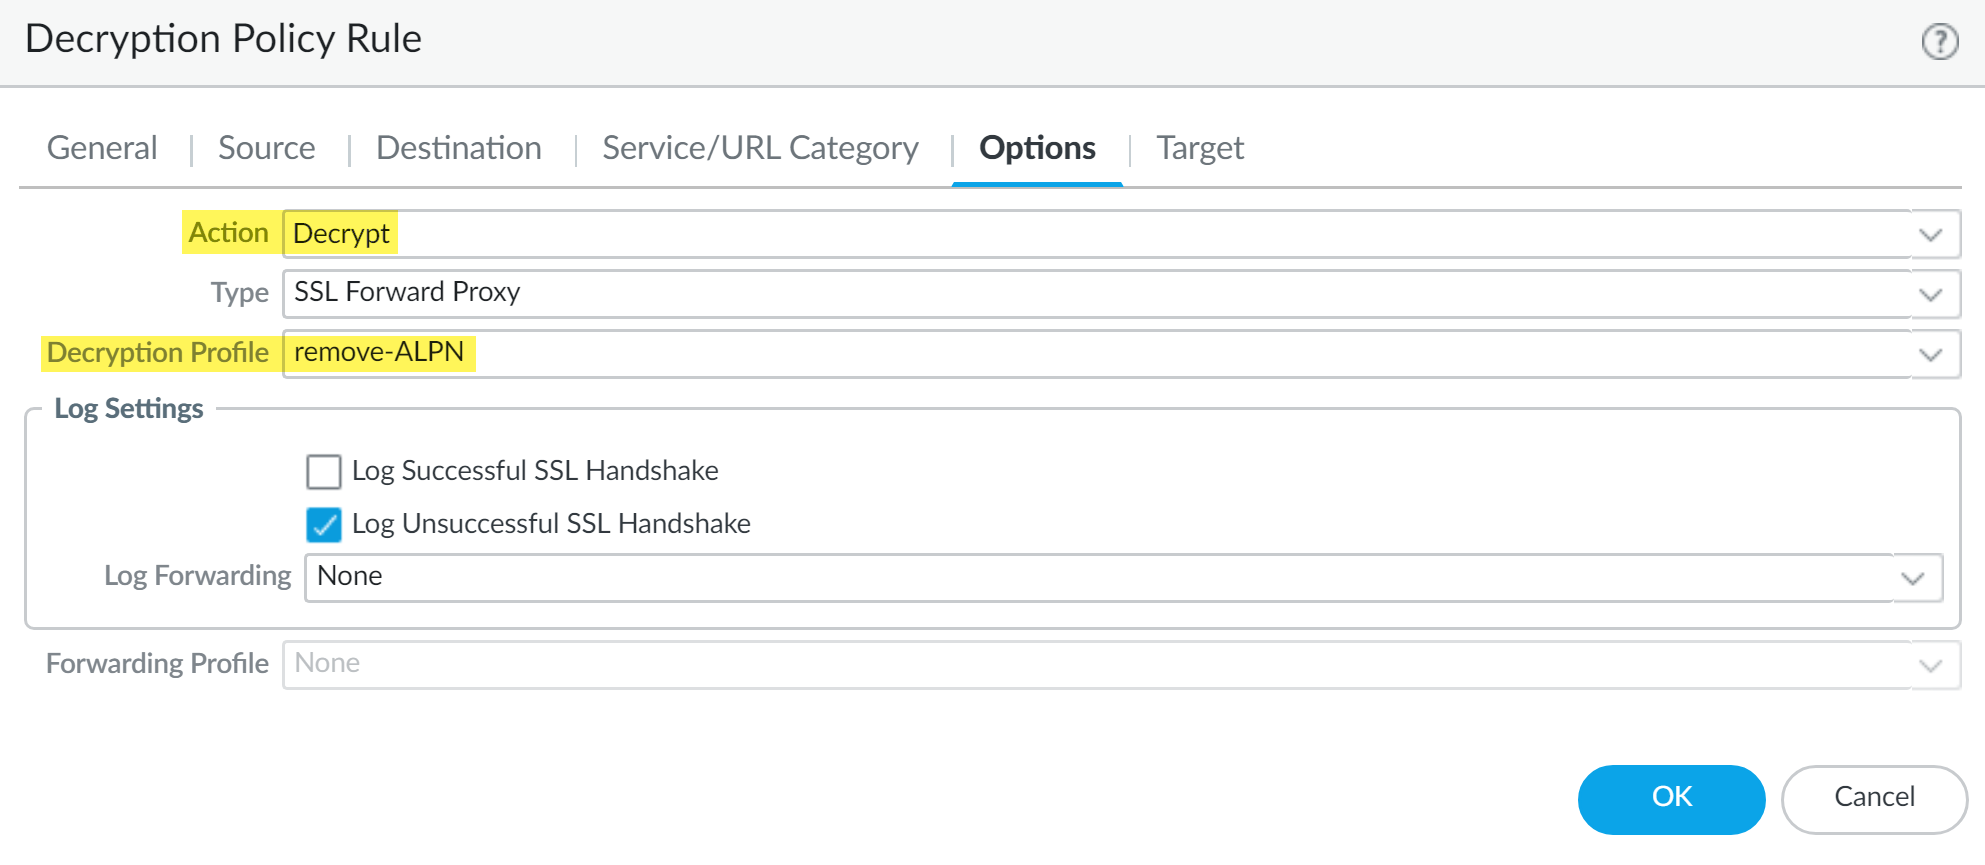Uncheck Log Unsuccessful SSL Handshake checkbox
Screen dimensions: 1985x865
(324, 524)
